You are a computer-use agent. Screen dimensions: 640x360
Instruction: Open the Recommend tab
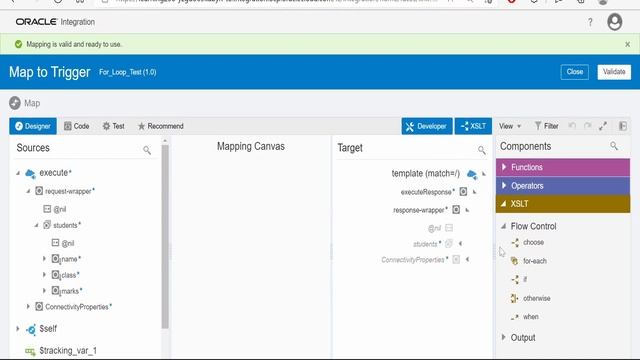point(160,126)
